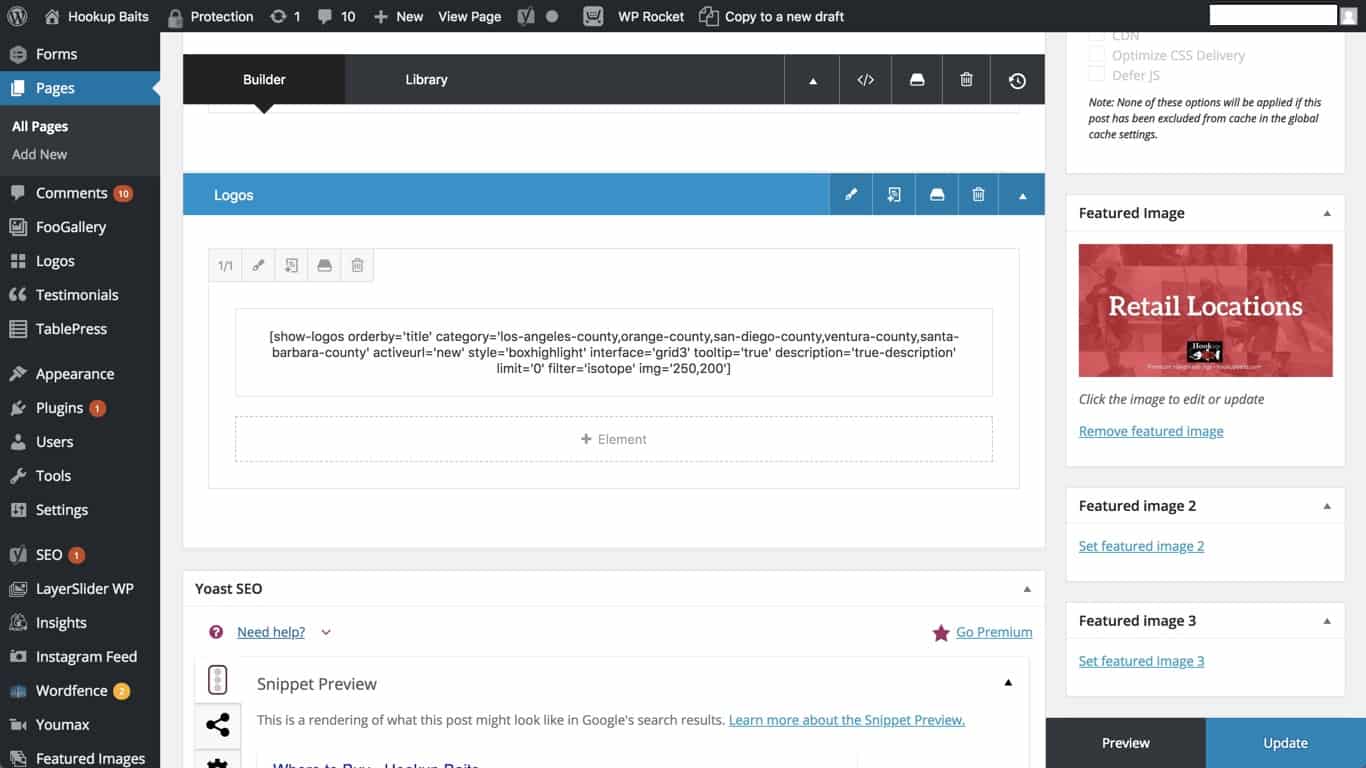Viewport: 1366px width, 768px height.
Task: Change column width via 1/1 selector
Action: point(225,266)
